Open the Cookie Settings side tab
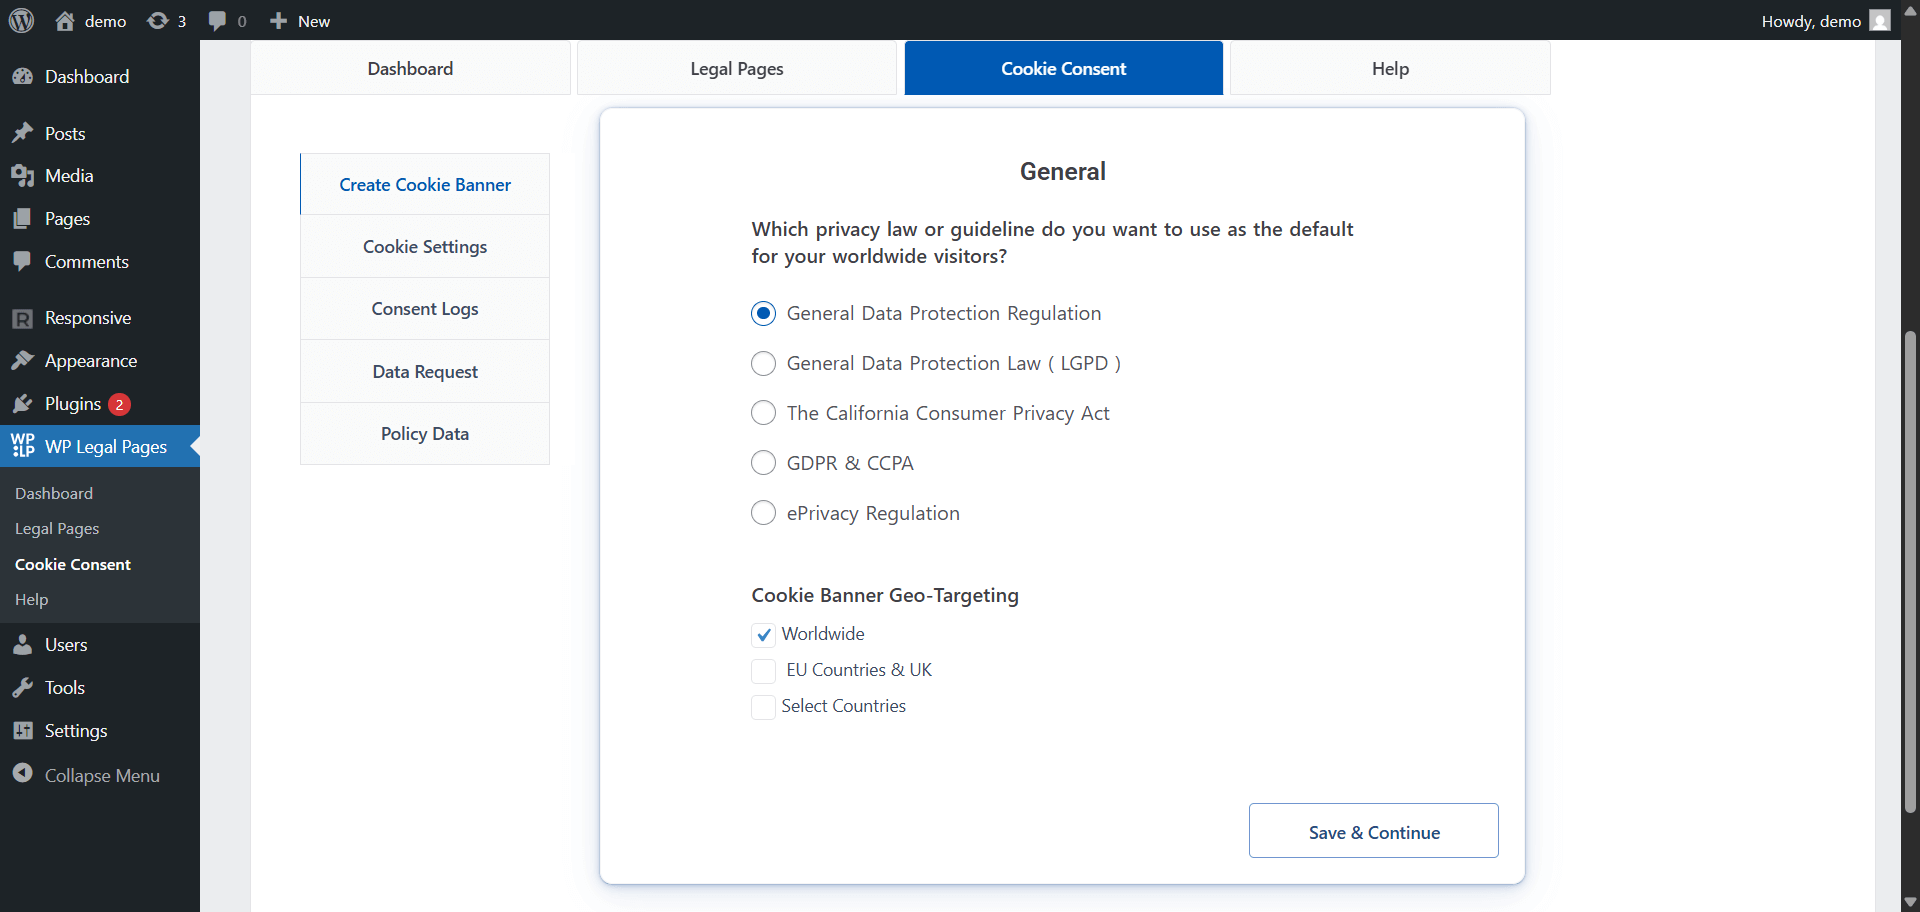Image resolution: width=1920 pixels, height=912 pixels. pos(425,247)
